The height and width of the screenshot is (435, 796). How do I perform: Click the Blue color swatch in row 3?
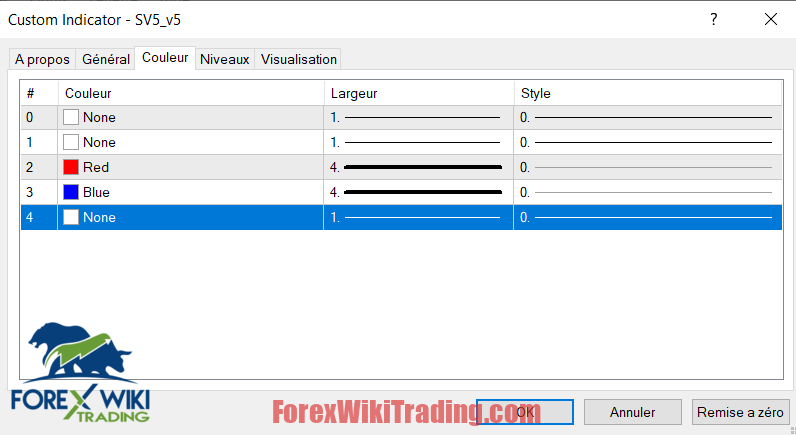click(71, 192)
